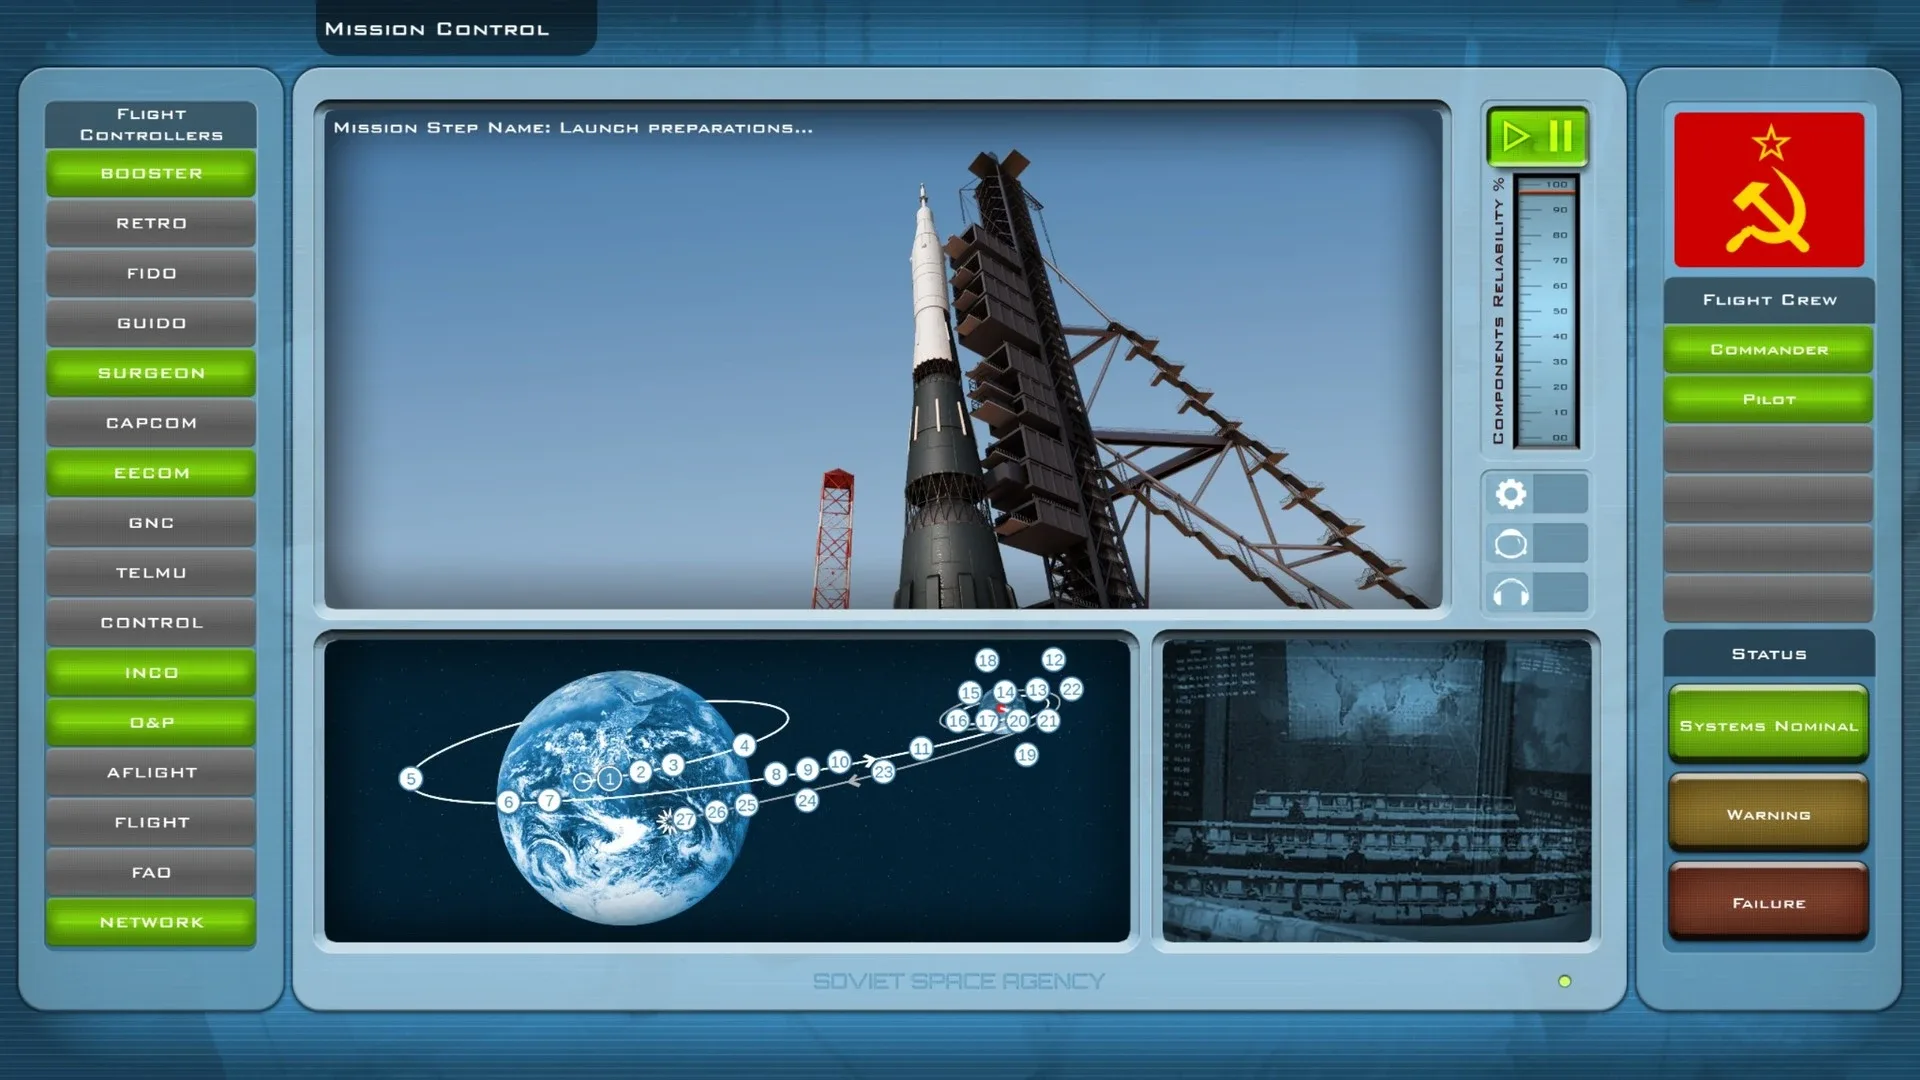Screen dimensions: 1920x1080
Task: Click the Components Reliability gauge
Action: [x=1545, y=312]
